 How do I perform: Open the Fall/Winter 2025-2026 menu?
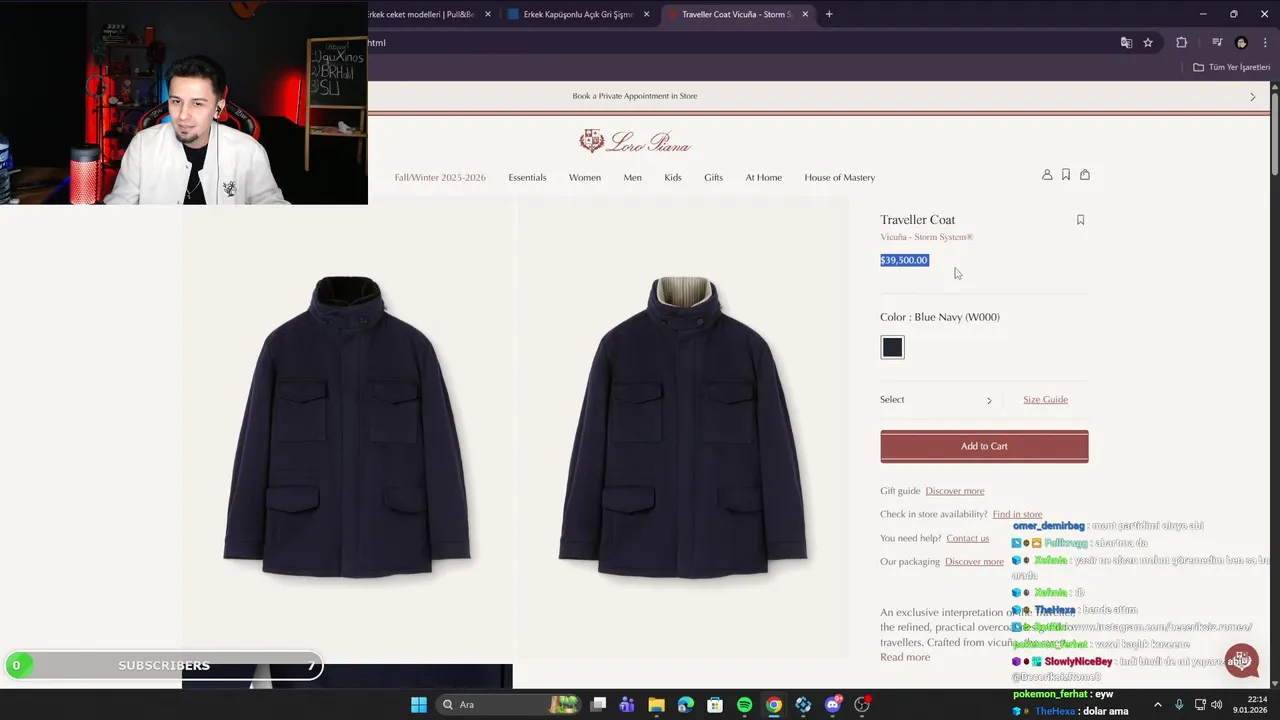point(440,177)
